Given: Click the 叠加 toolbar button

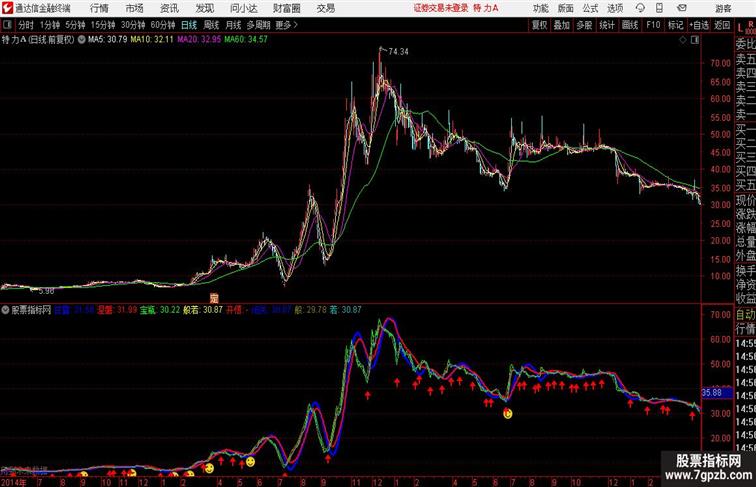Looking at the screenshot, I should coord(562,25).
